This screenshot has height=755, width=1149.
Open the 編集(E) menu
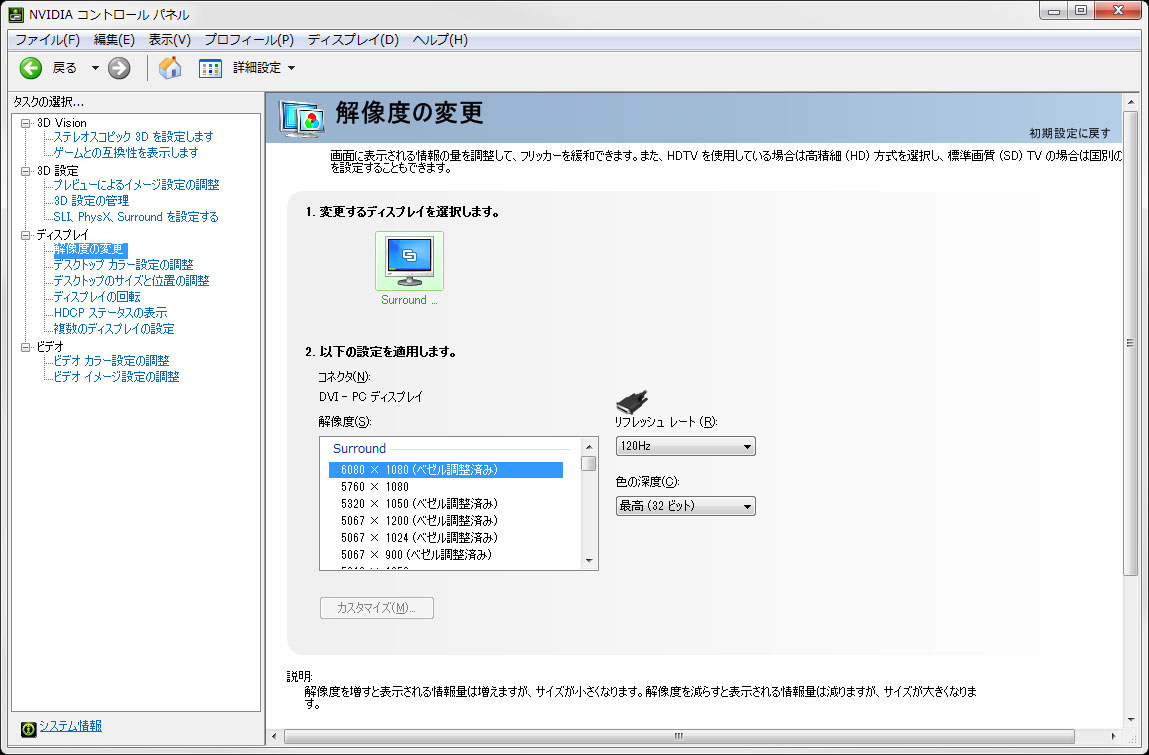coord(114,40)
